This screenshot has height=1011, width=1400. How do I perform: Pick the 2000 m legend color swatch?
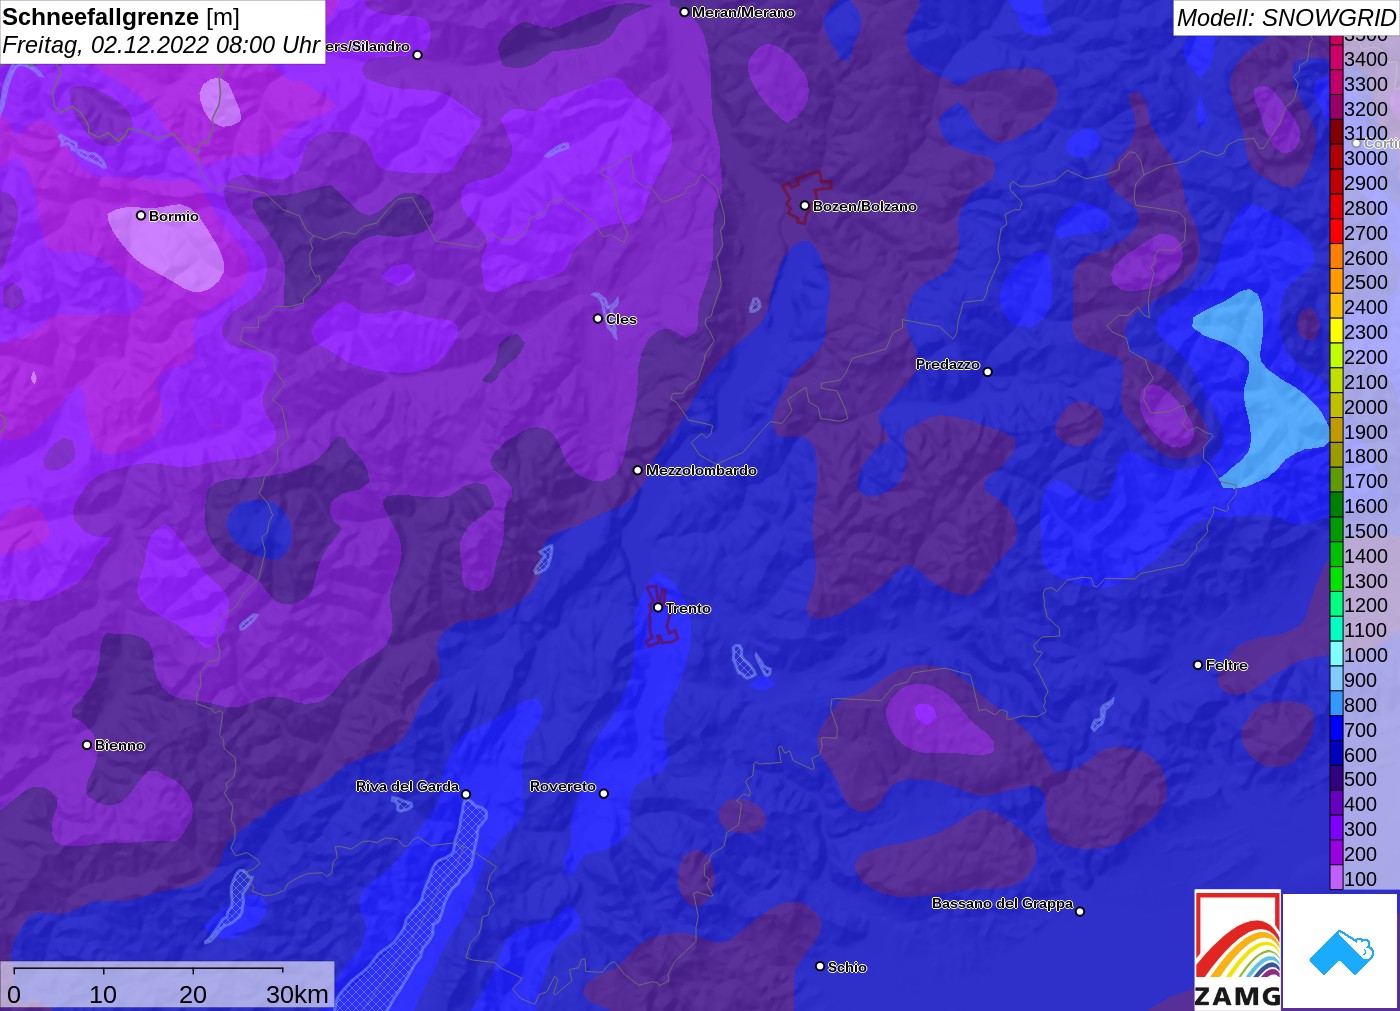[1336, 406]
